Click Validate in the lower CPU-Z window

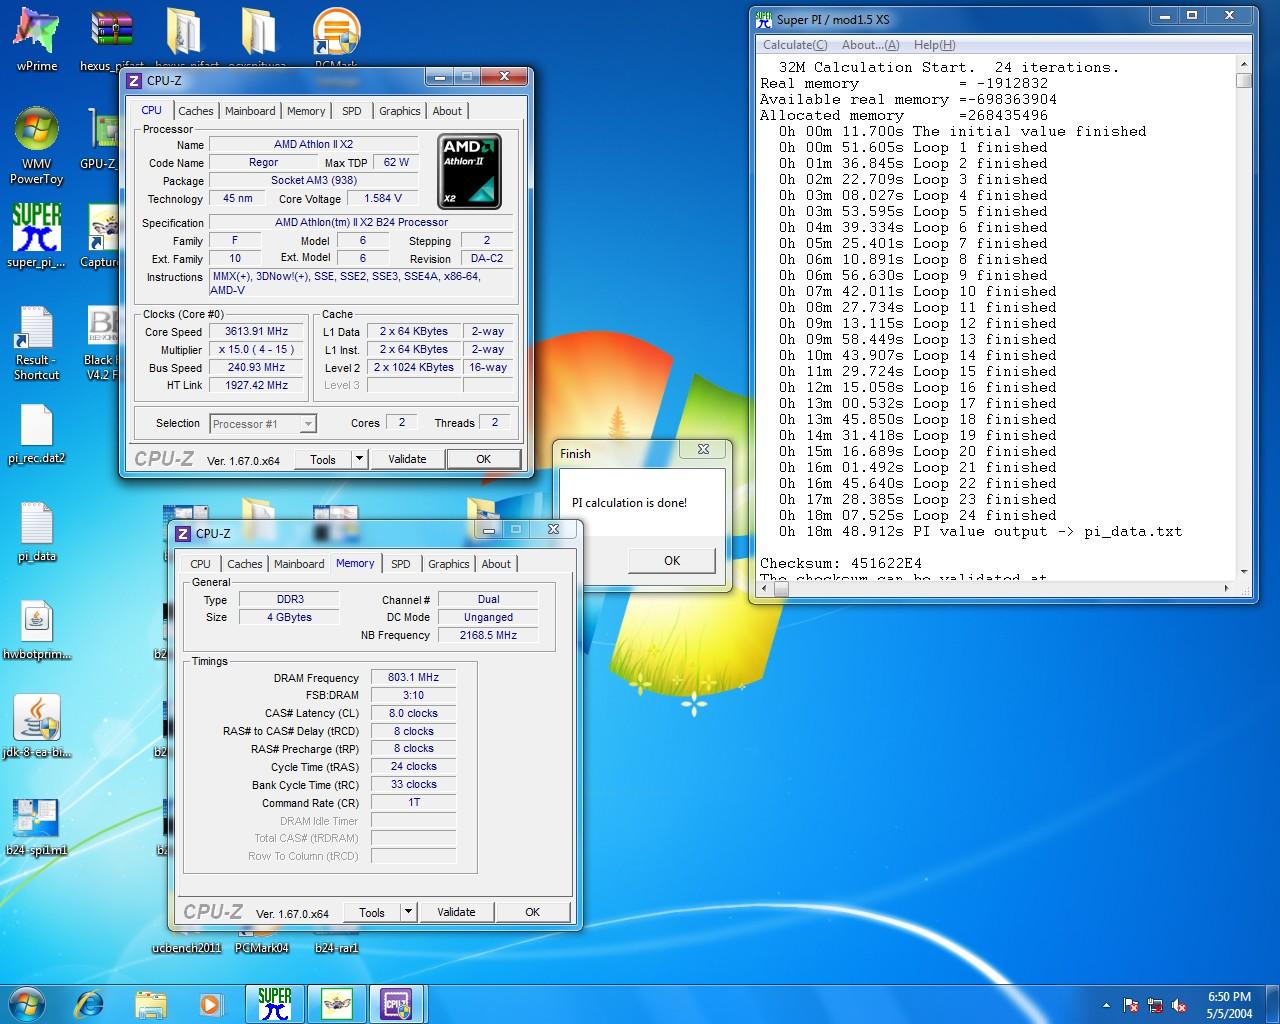click(x=456, y=912)
